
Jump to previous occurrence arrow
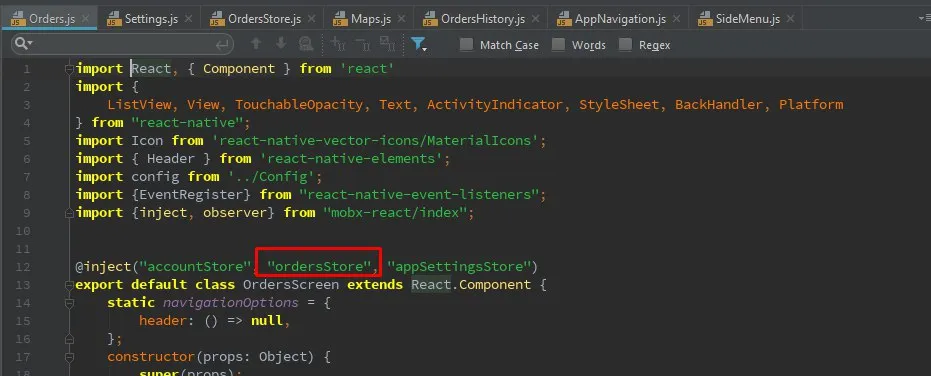click(256, 44)
